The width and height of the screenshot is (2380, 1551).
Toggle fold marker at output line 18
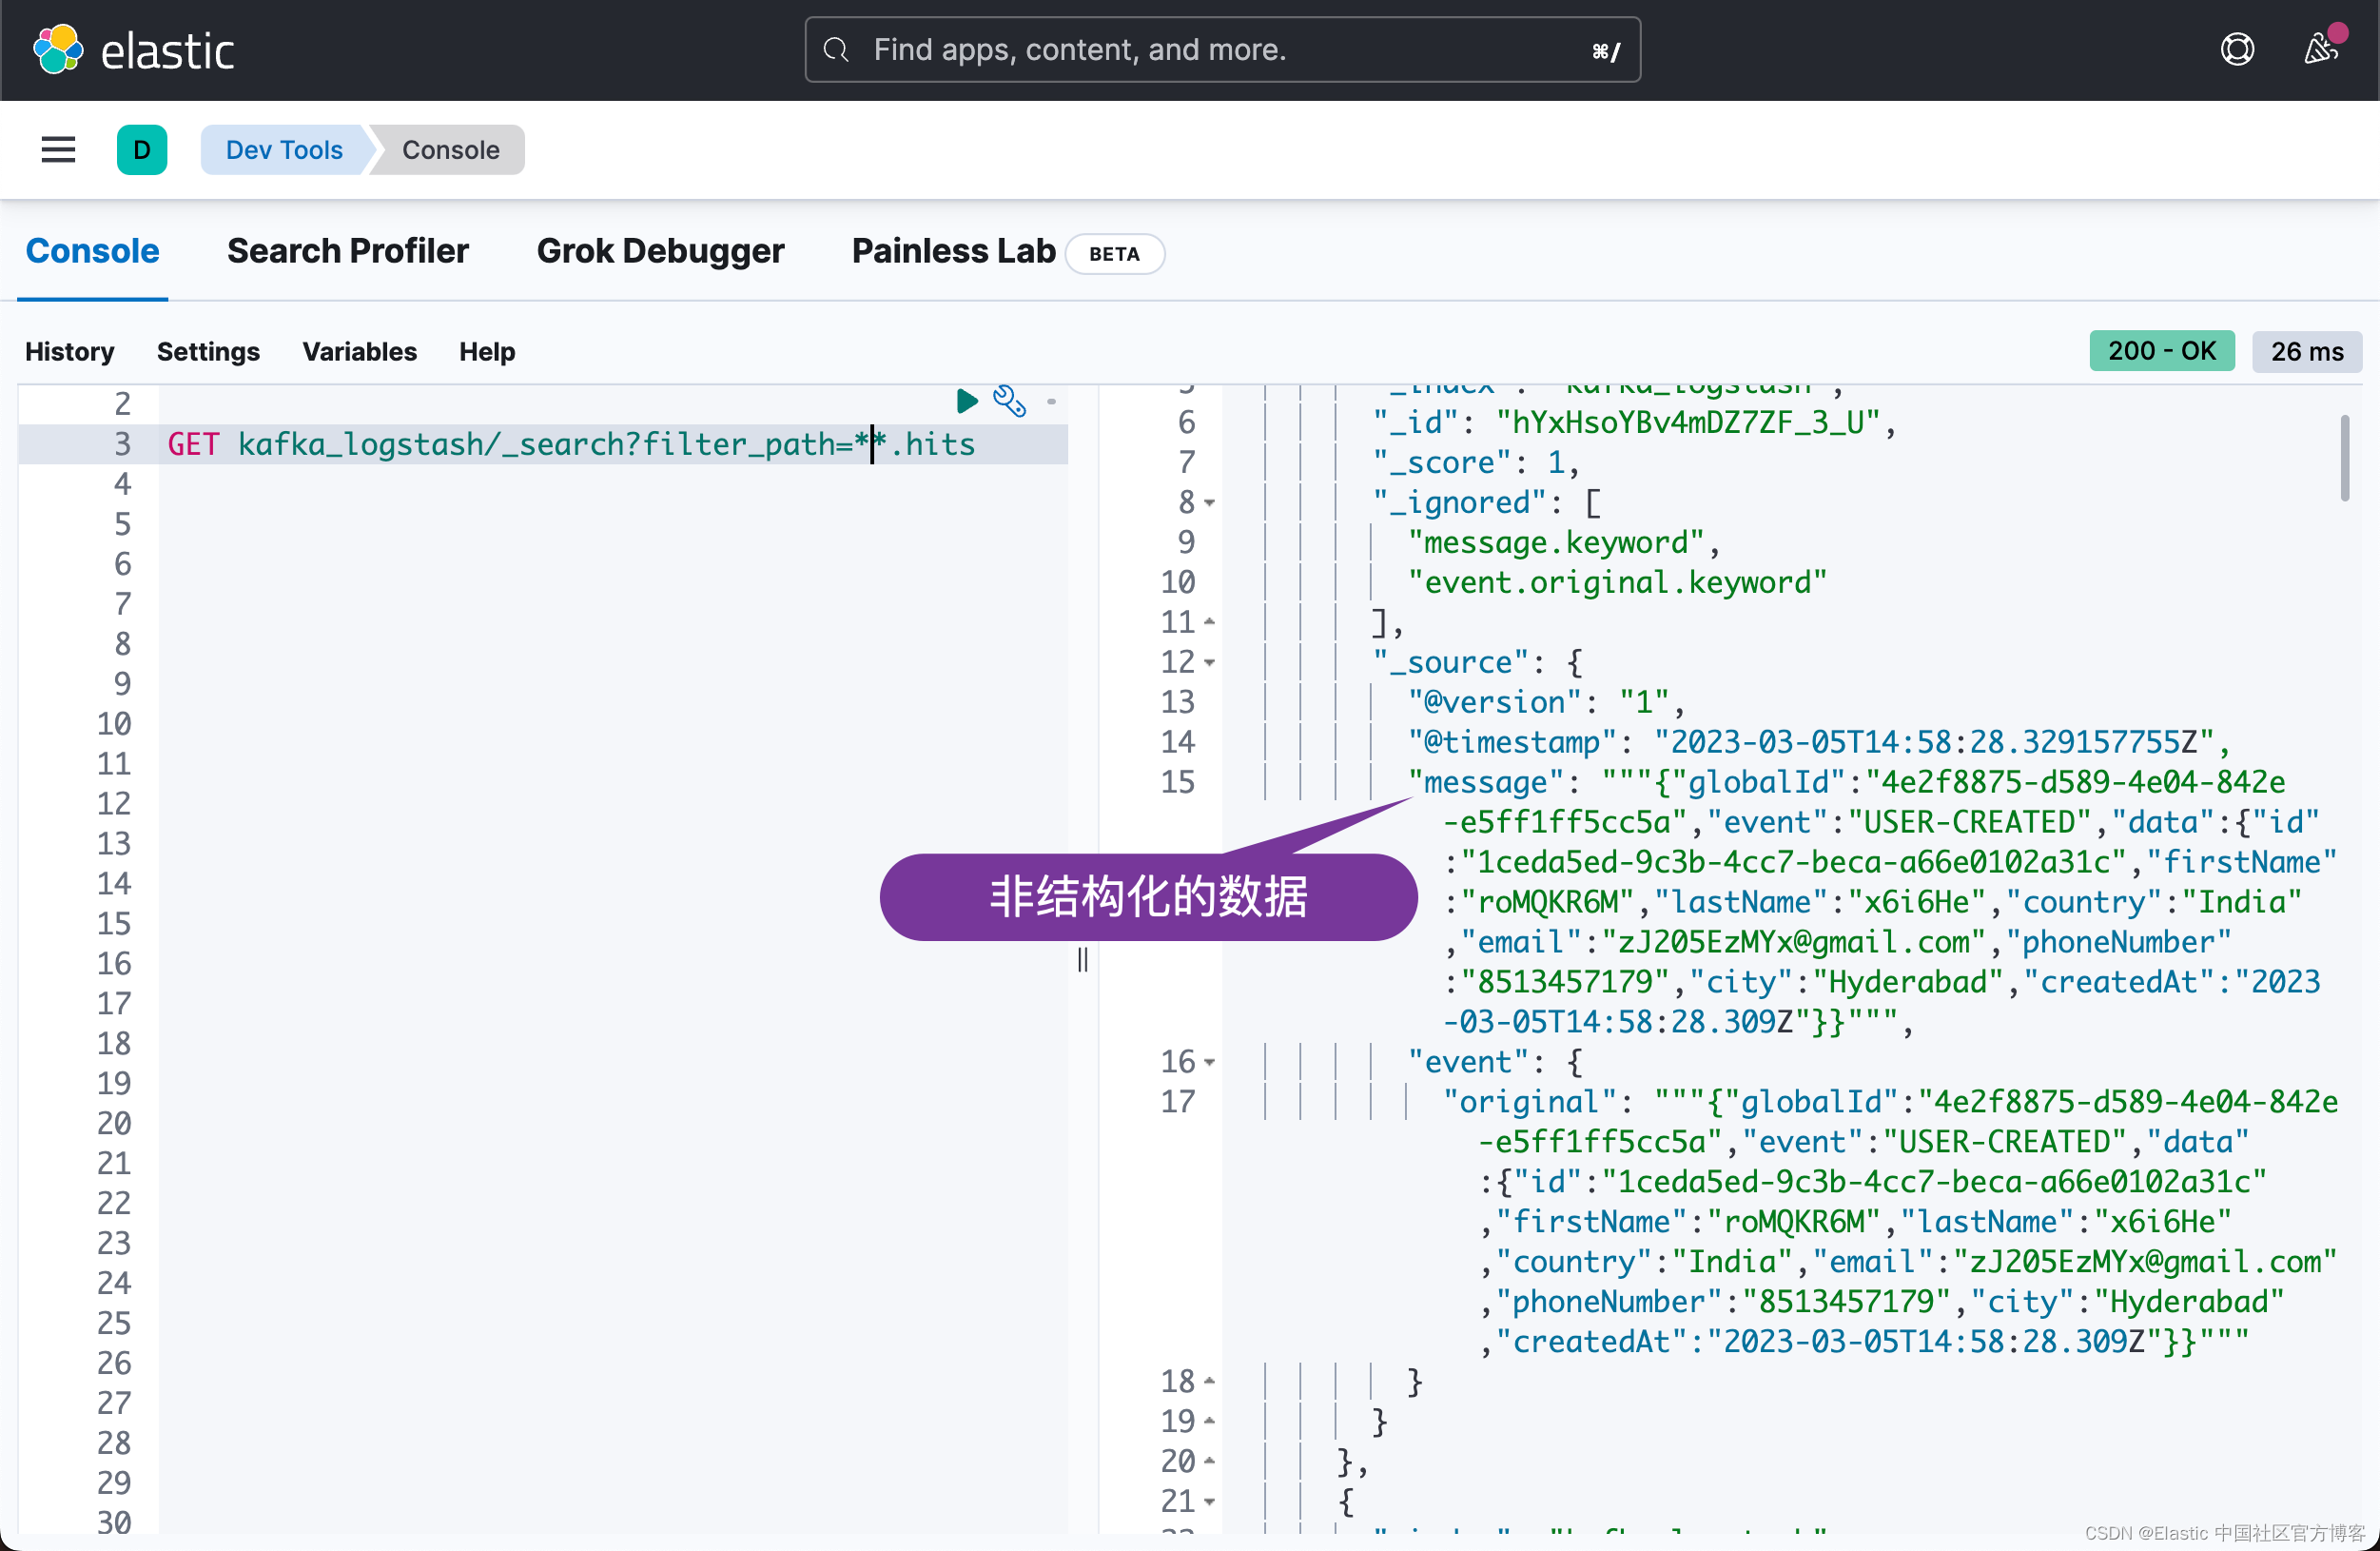[1209, 1381]
